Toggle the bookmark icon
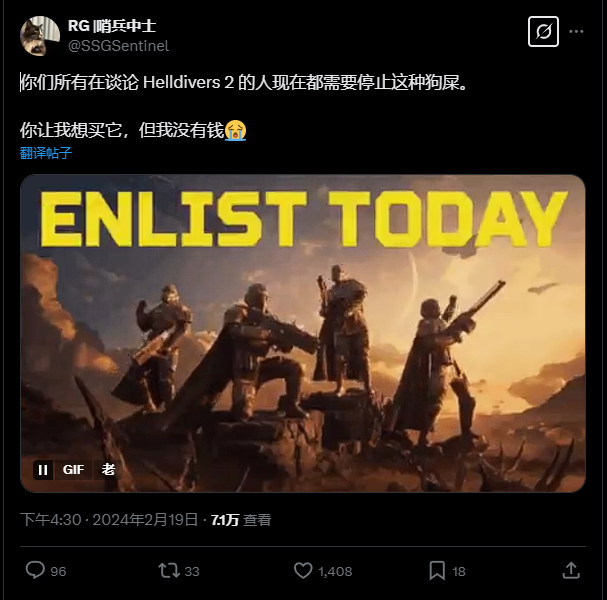The image size is (607, 600). [437, 571]
